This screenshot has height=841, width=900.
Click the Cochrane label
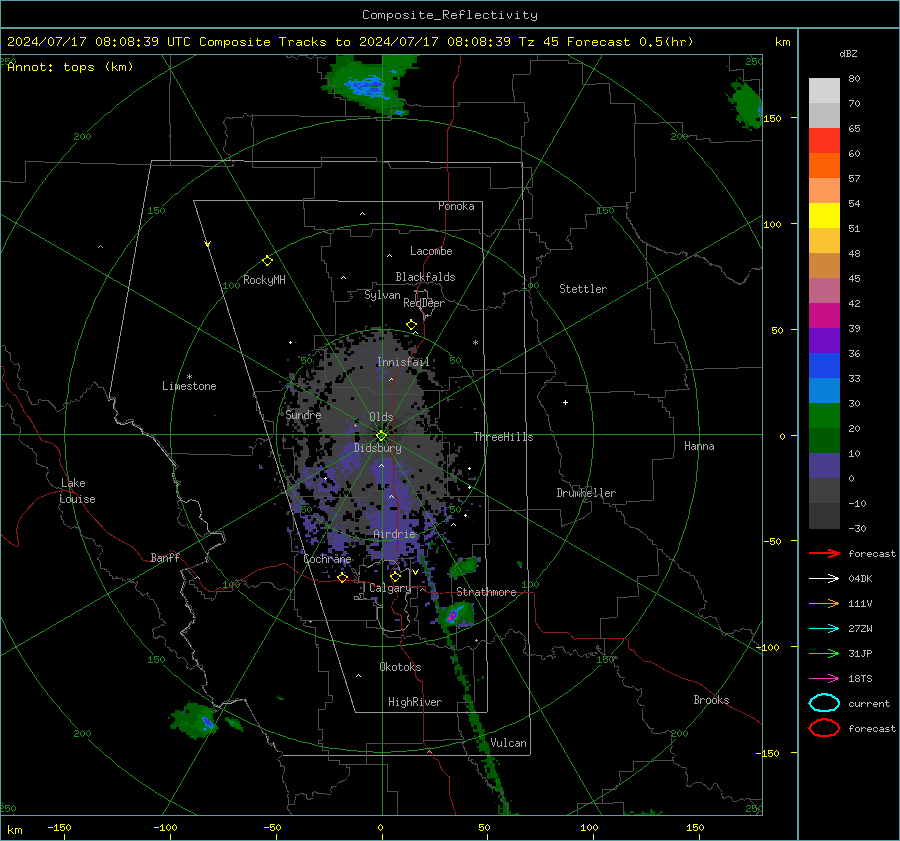327,559
